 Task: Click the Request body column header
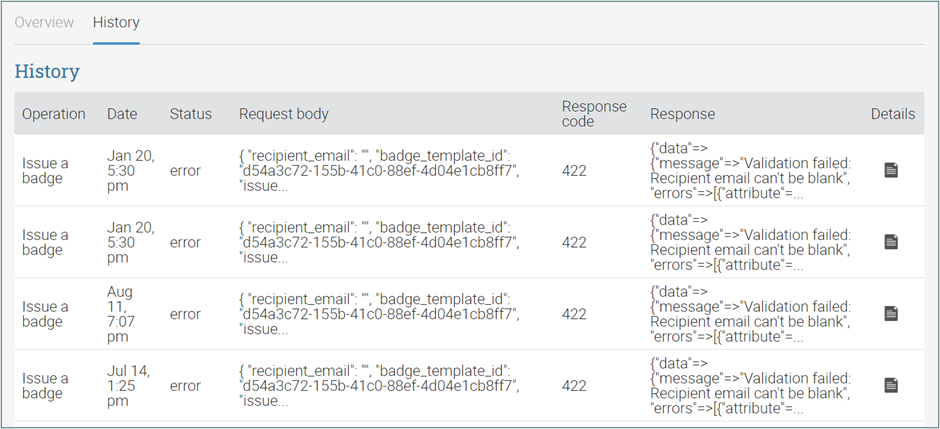(284, 114)
